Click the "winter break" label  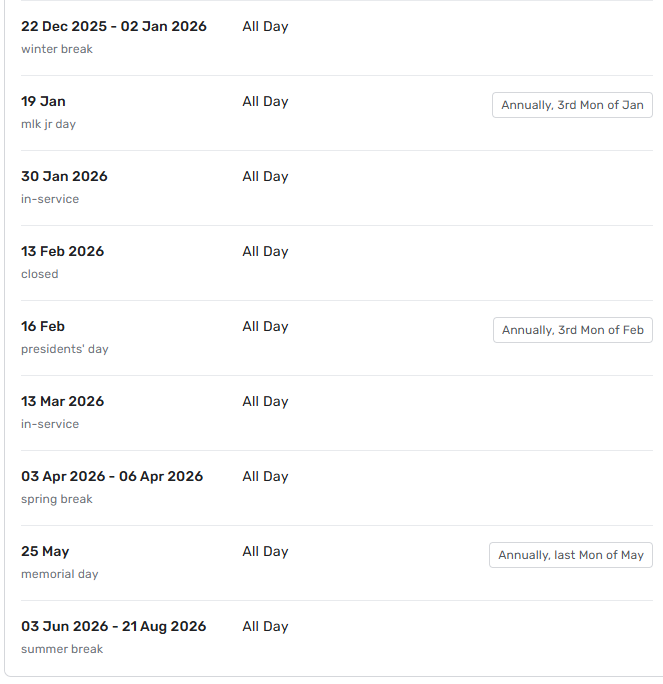57,49
